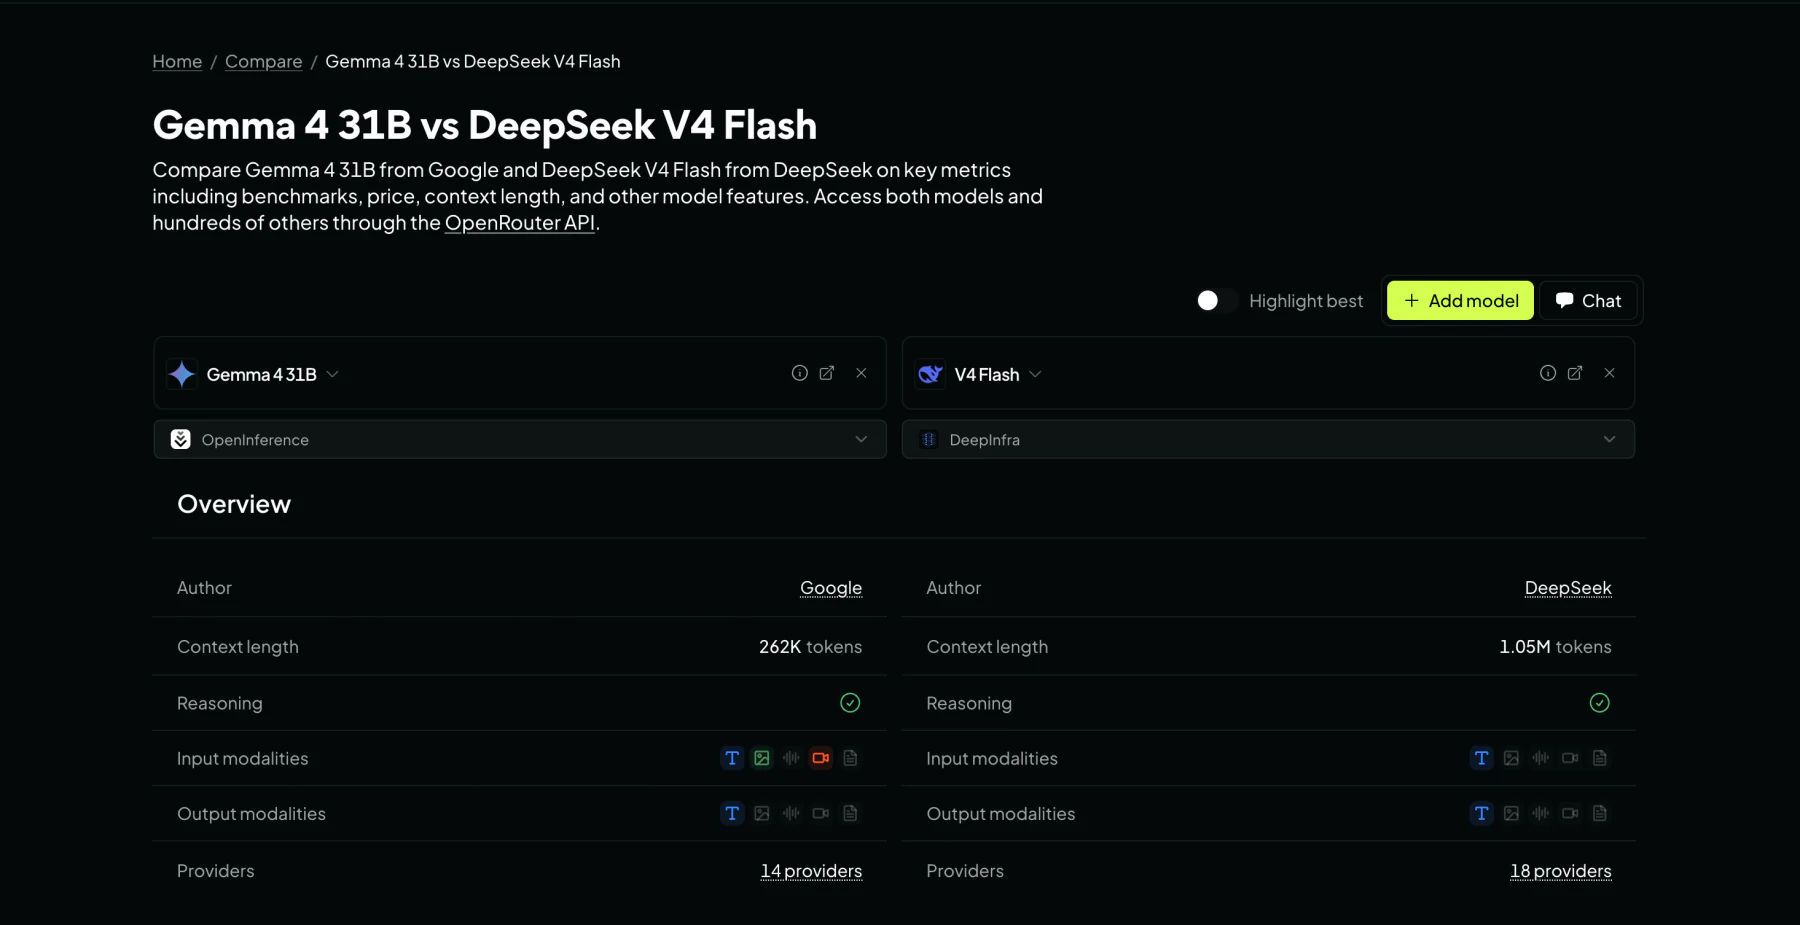Open the Compare breadcrumb link
The width and height of the screenshot is (1800, 925).
[263, 62]
